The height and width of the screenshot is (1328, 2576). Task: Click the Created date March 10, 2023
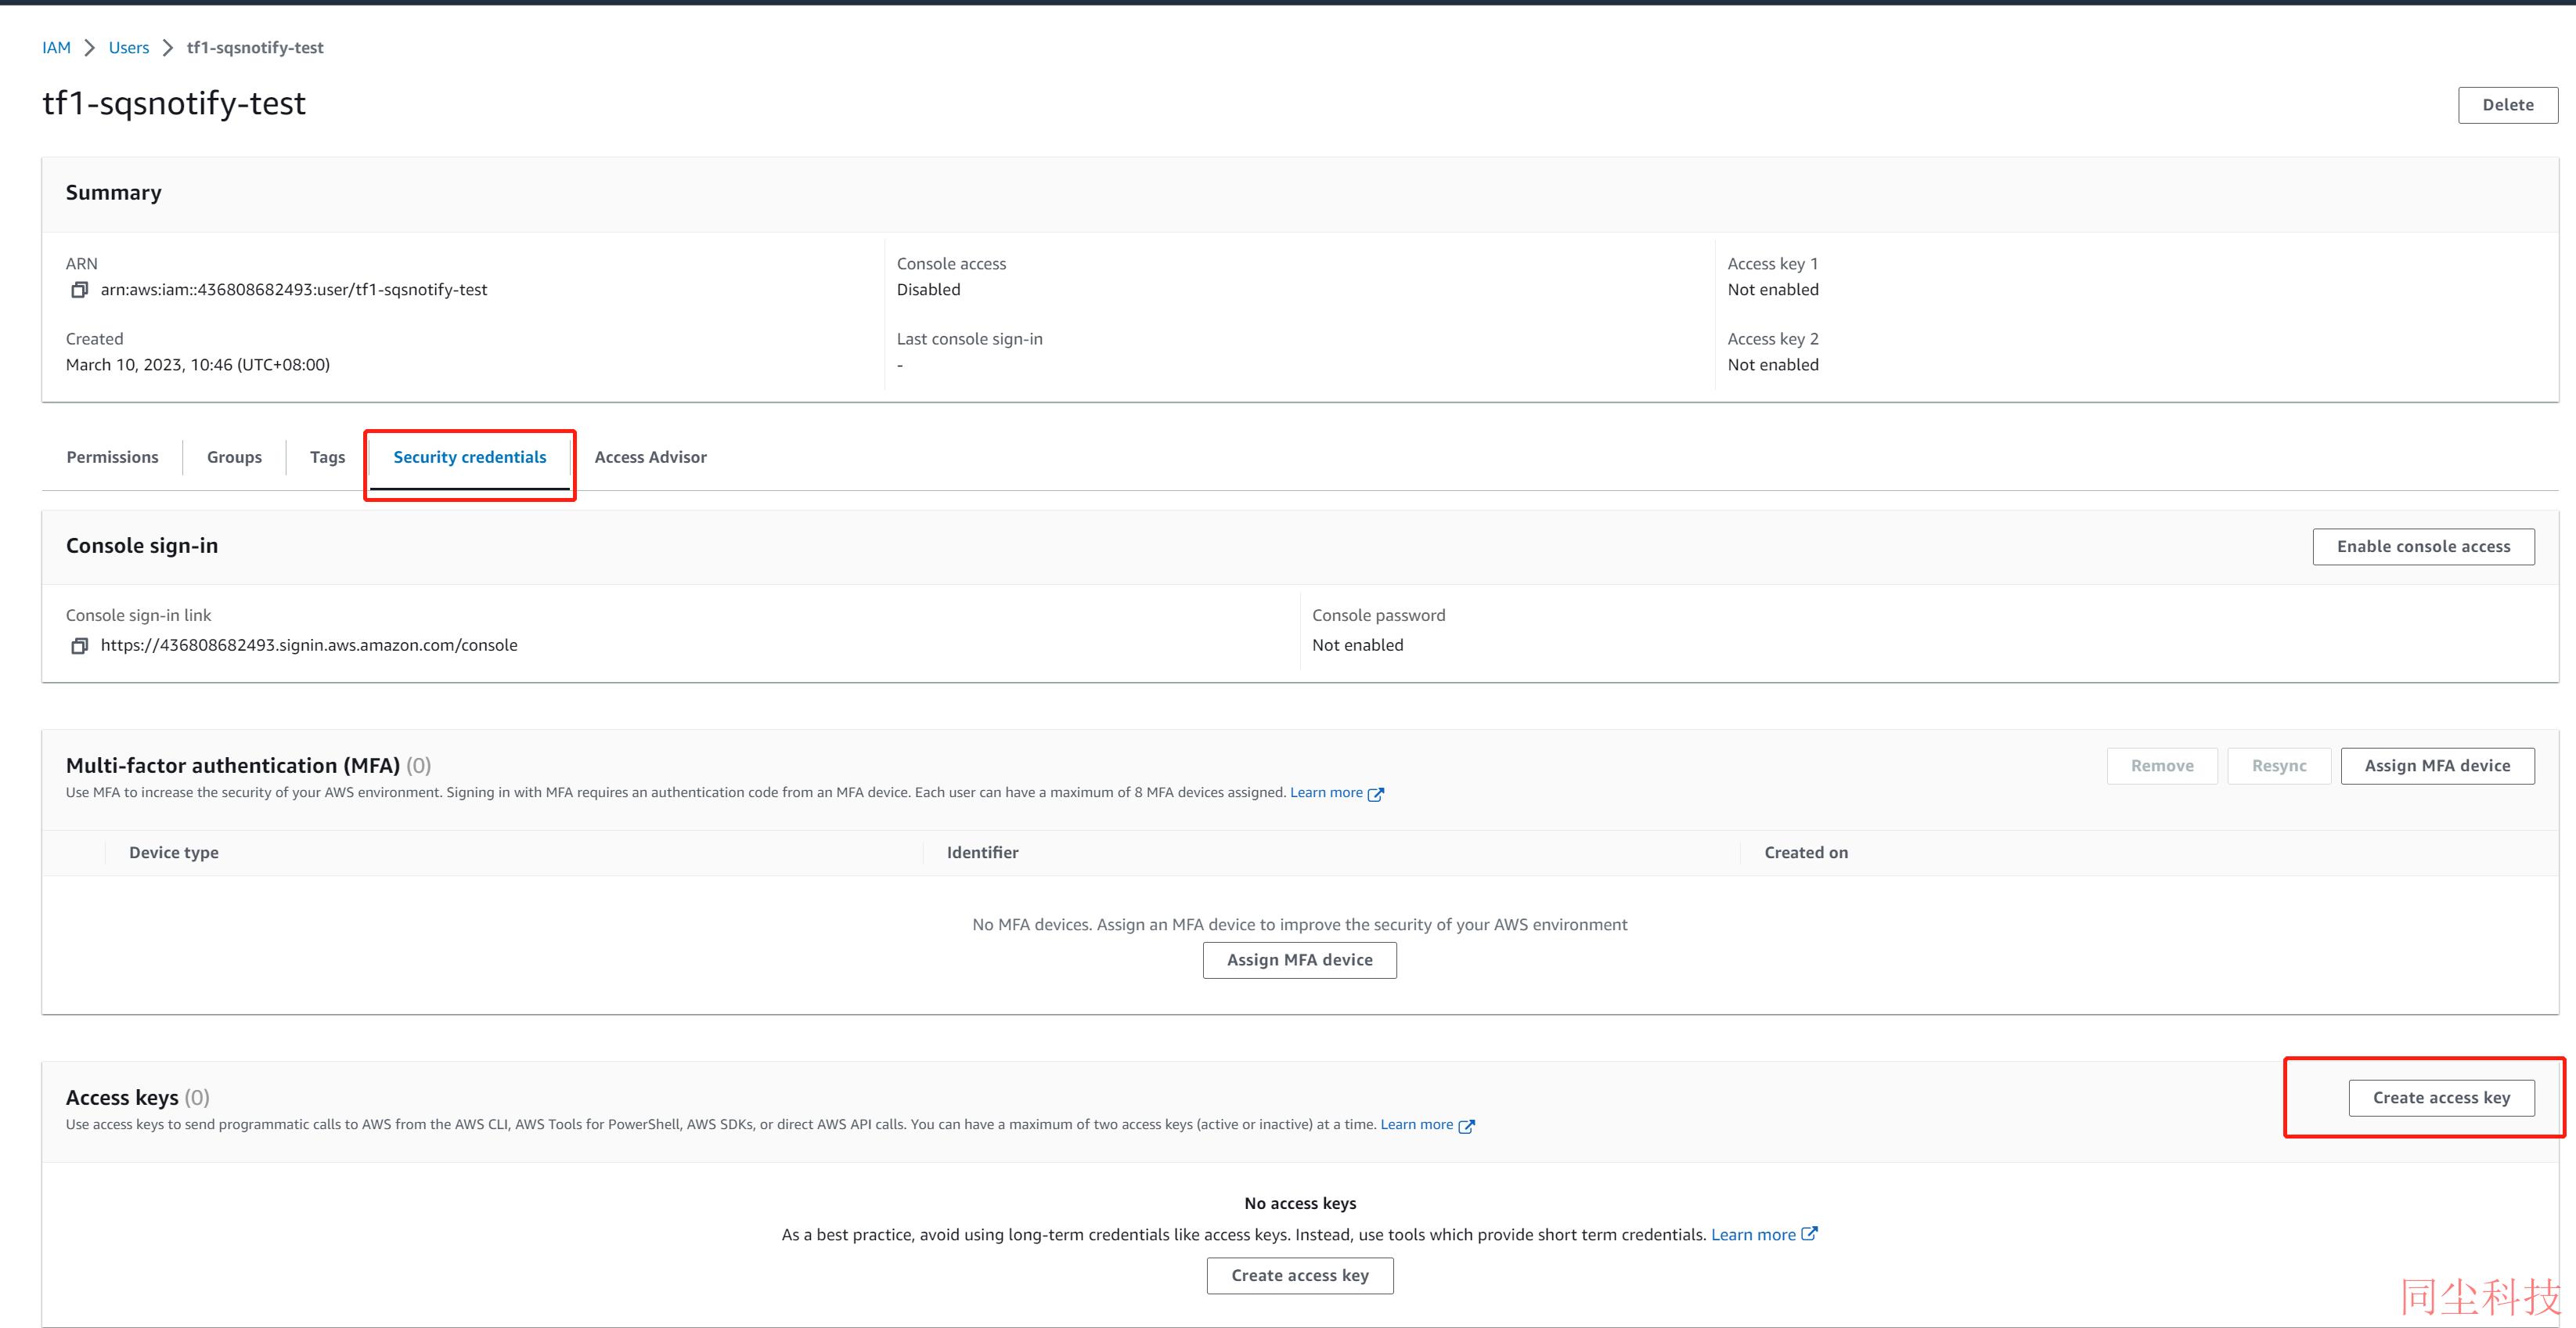(198, 365)
